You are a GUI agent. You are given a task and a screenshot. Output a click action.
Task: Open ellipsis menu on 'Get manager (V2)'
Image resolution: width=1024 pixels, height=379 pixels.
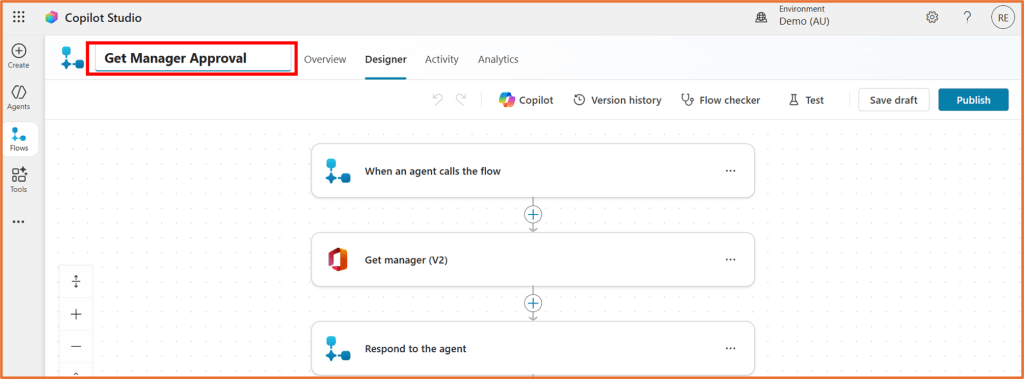click(730, 259)
